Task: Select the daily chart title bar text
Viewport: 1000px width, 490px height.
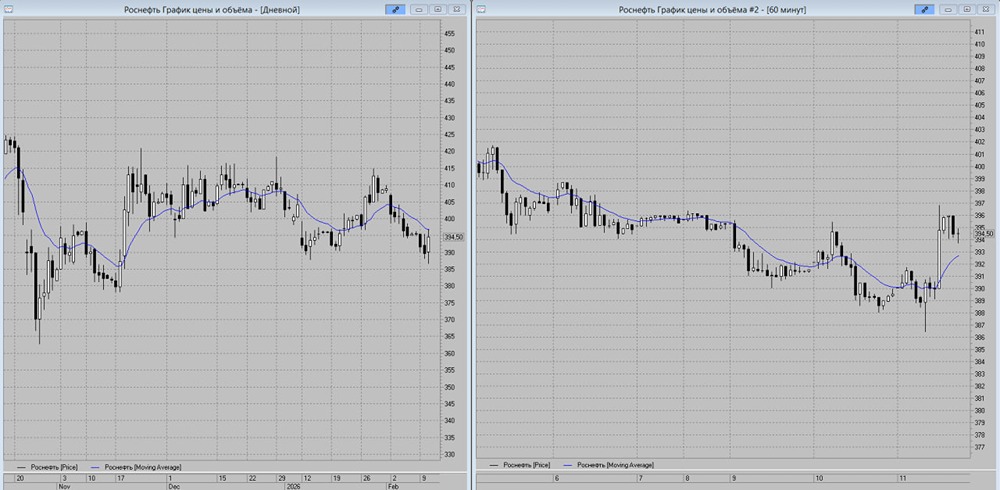Action: pyautogui.click(x=212, y=10)
